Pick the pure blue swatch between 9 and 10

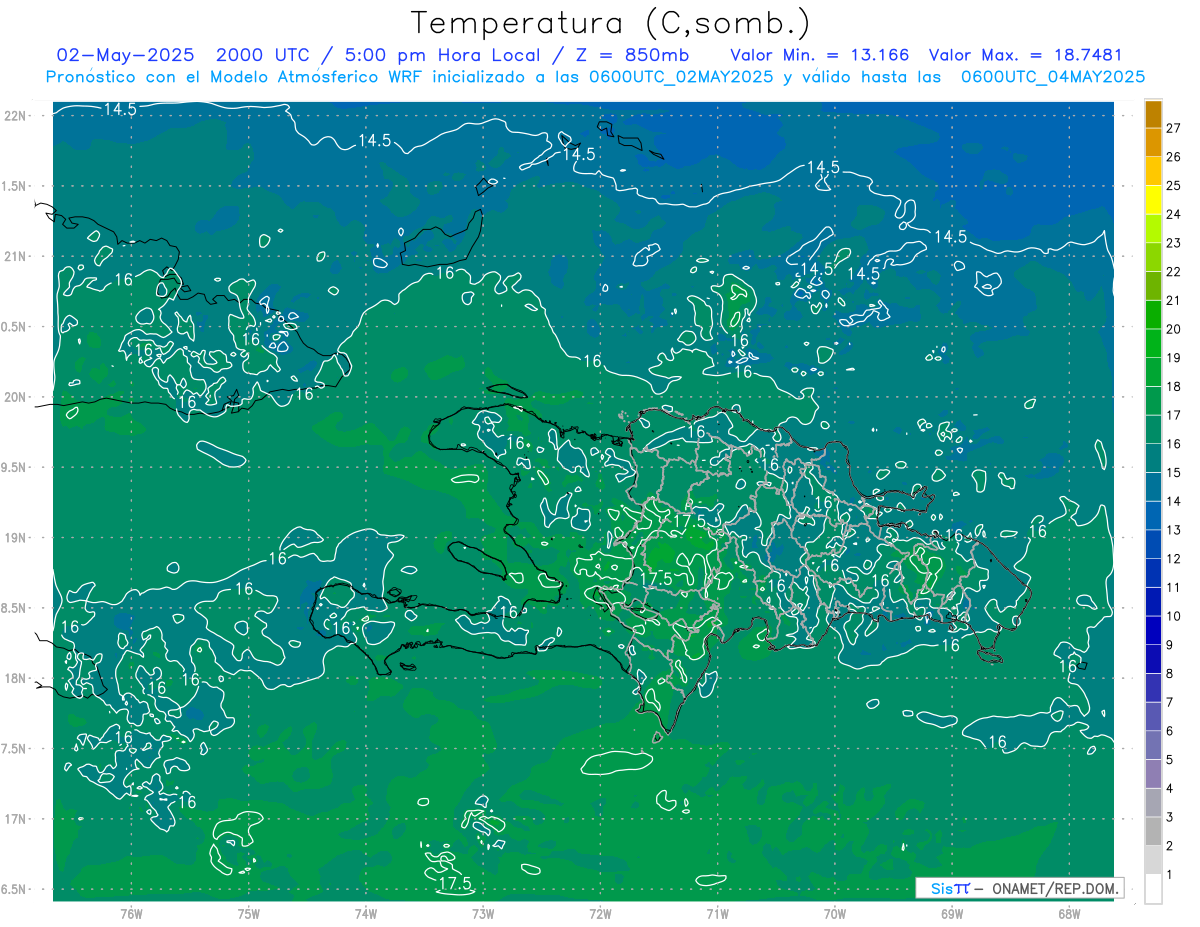click(1153, 630)
